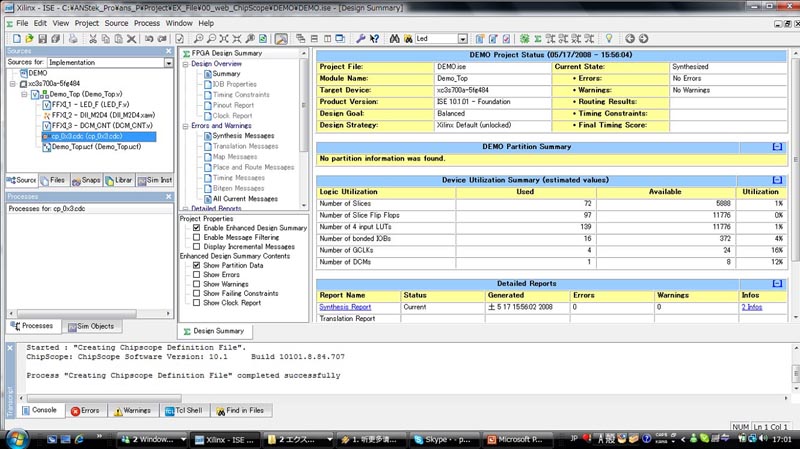Click the Refresh green arrows icon
The image size is (800, 449).
click(263, 39)
